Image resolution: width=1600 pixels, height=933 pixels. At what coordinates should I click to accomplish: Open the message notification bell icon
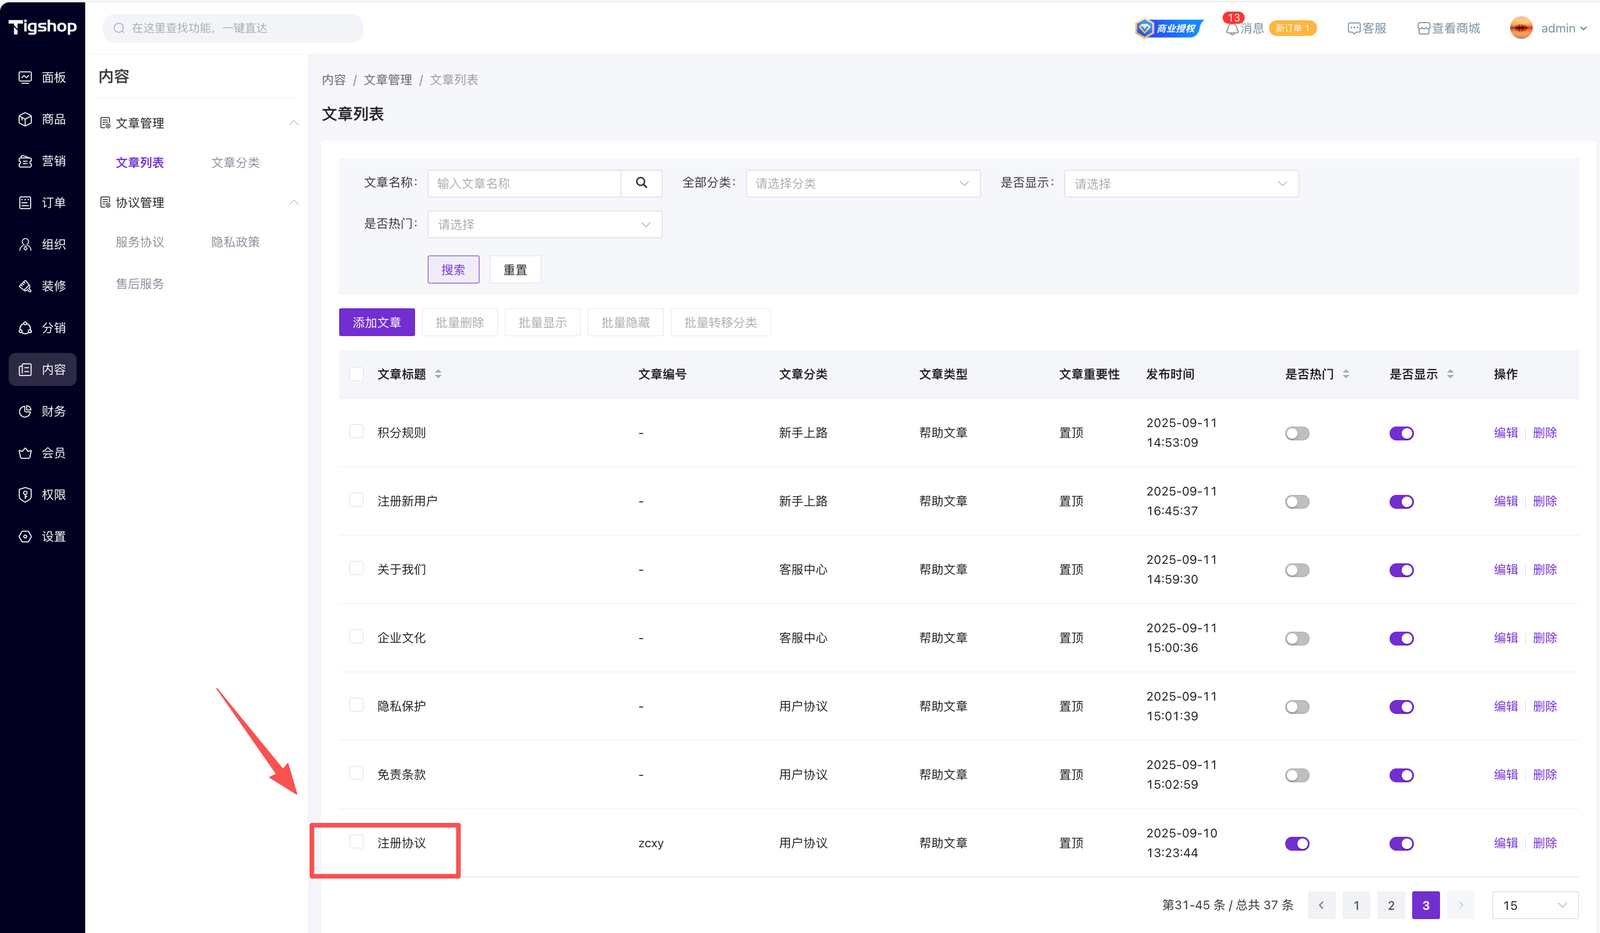[1232, 29]
